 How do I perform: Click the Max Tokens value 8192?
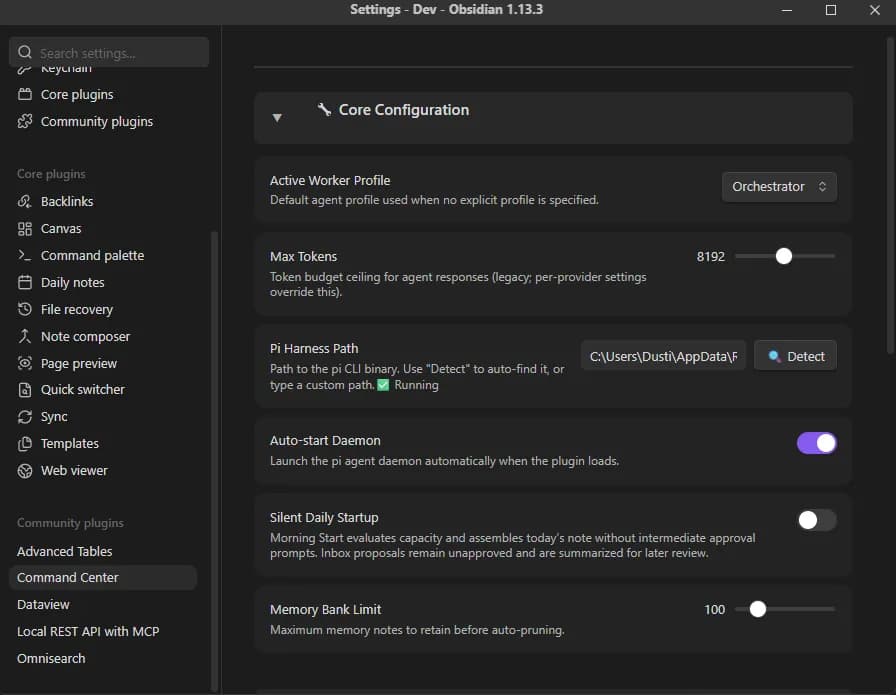(x=710, y=257)
